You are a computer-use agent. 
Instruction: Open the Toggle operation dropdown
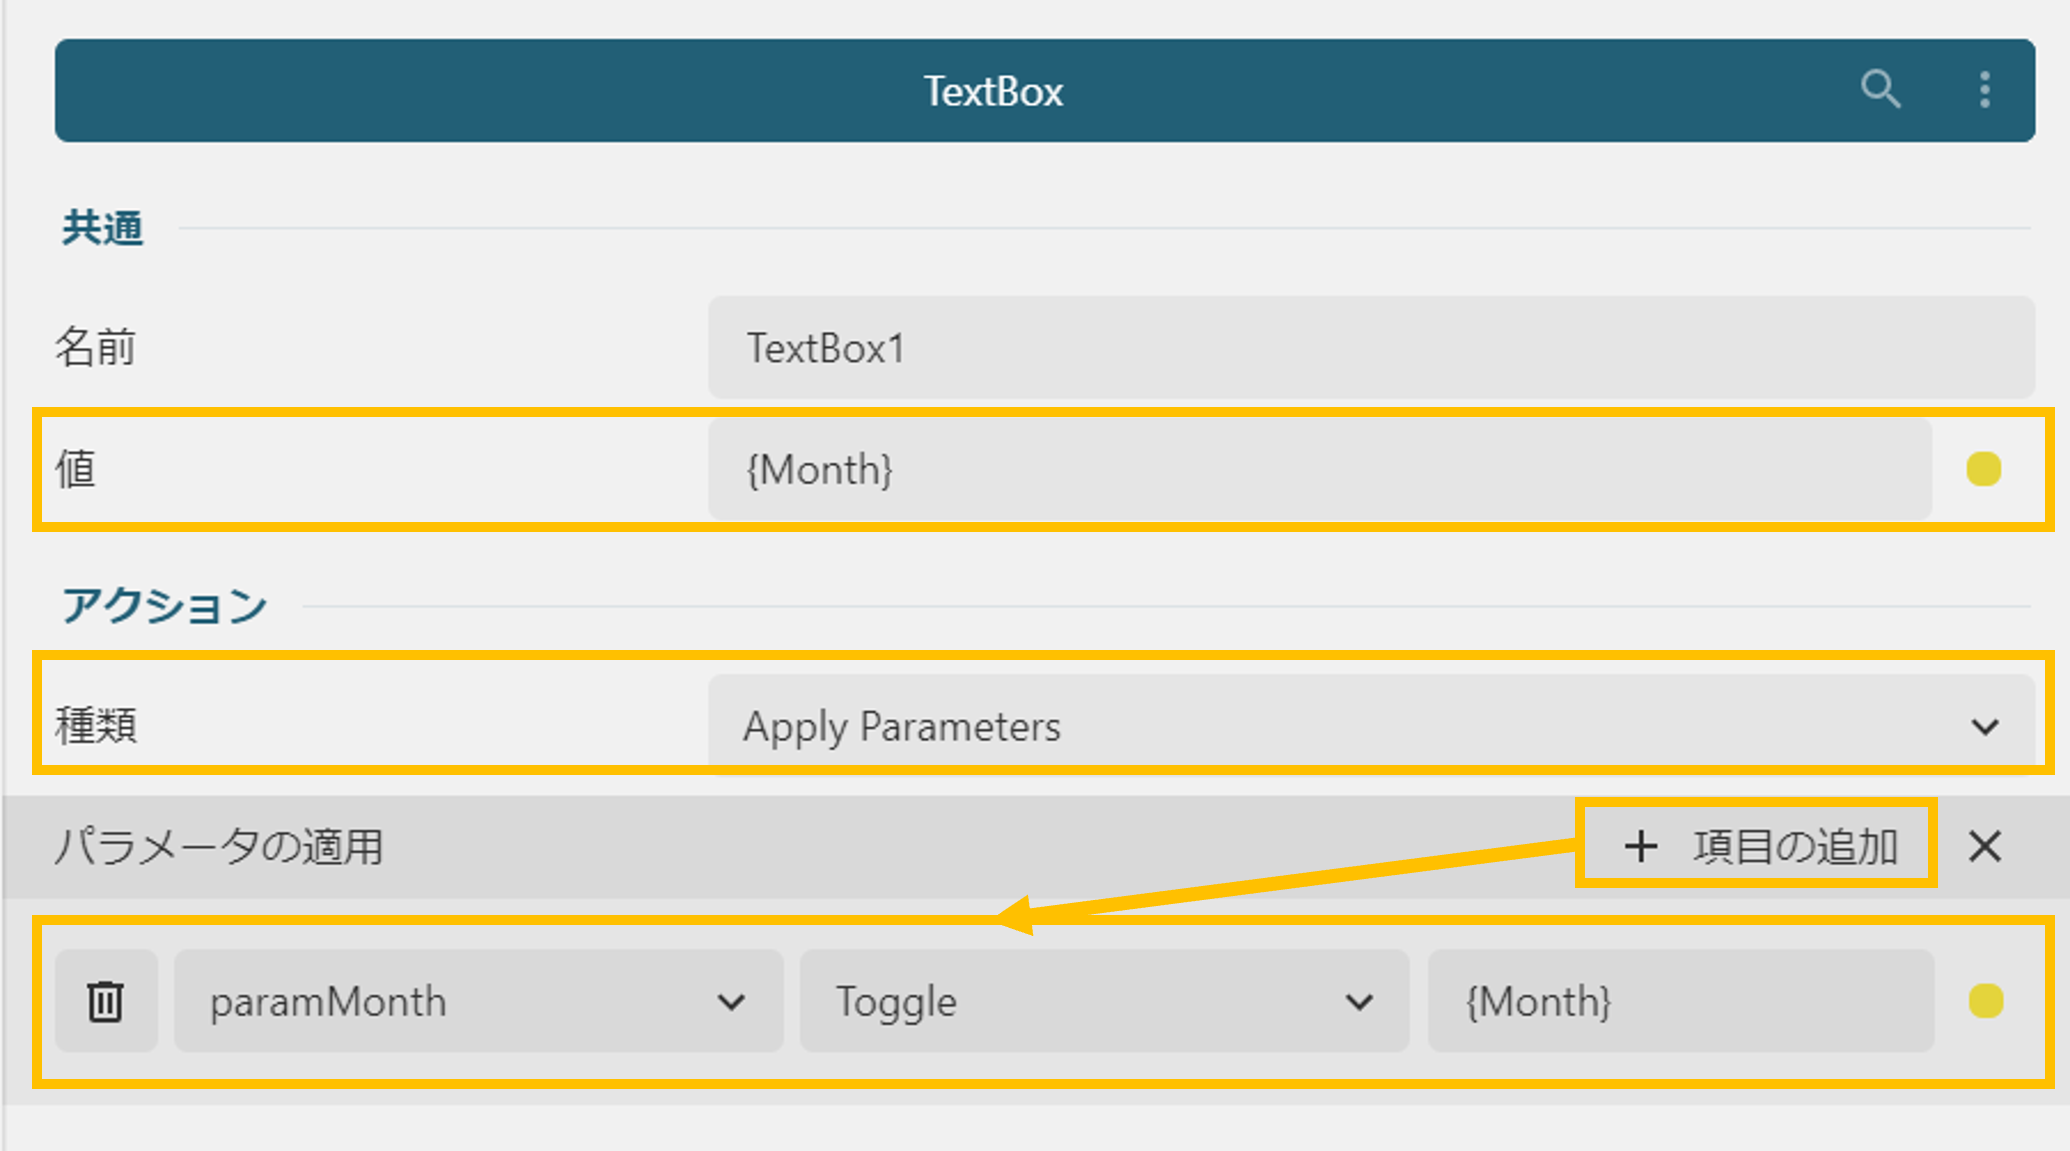pyautogui.click(x=1104, y=1001)
